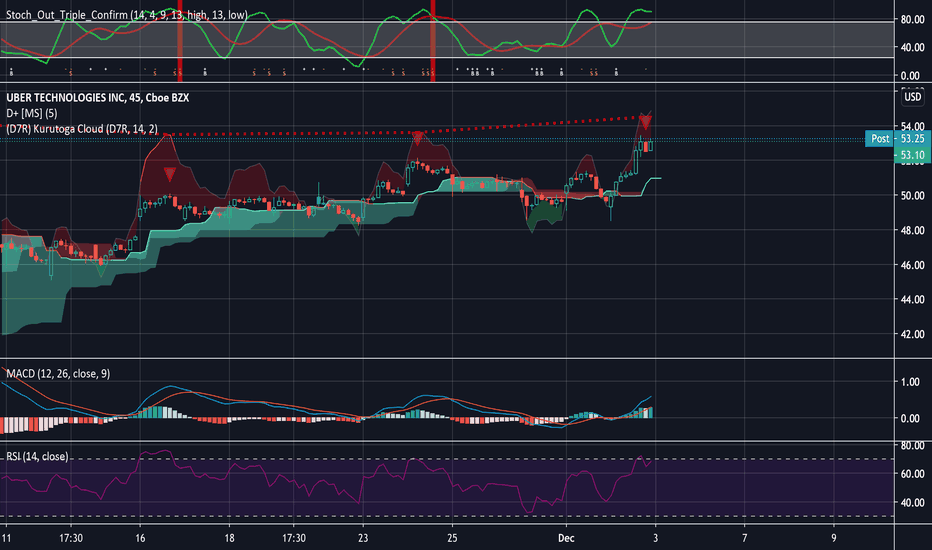Click the 16 date label on time axis
Viewport: 932px width, 550px height.
click(x=140, y=538)
